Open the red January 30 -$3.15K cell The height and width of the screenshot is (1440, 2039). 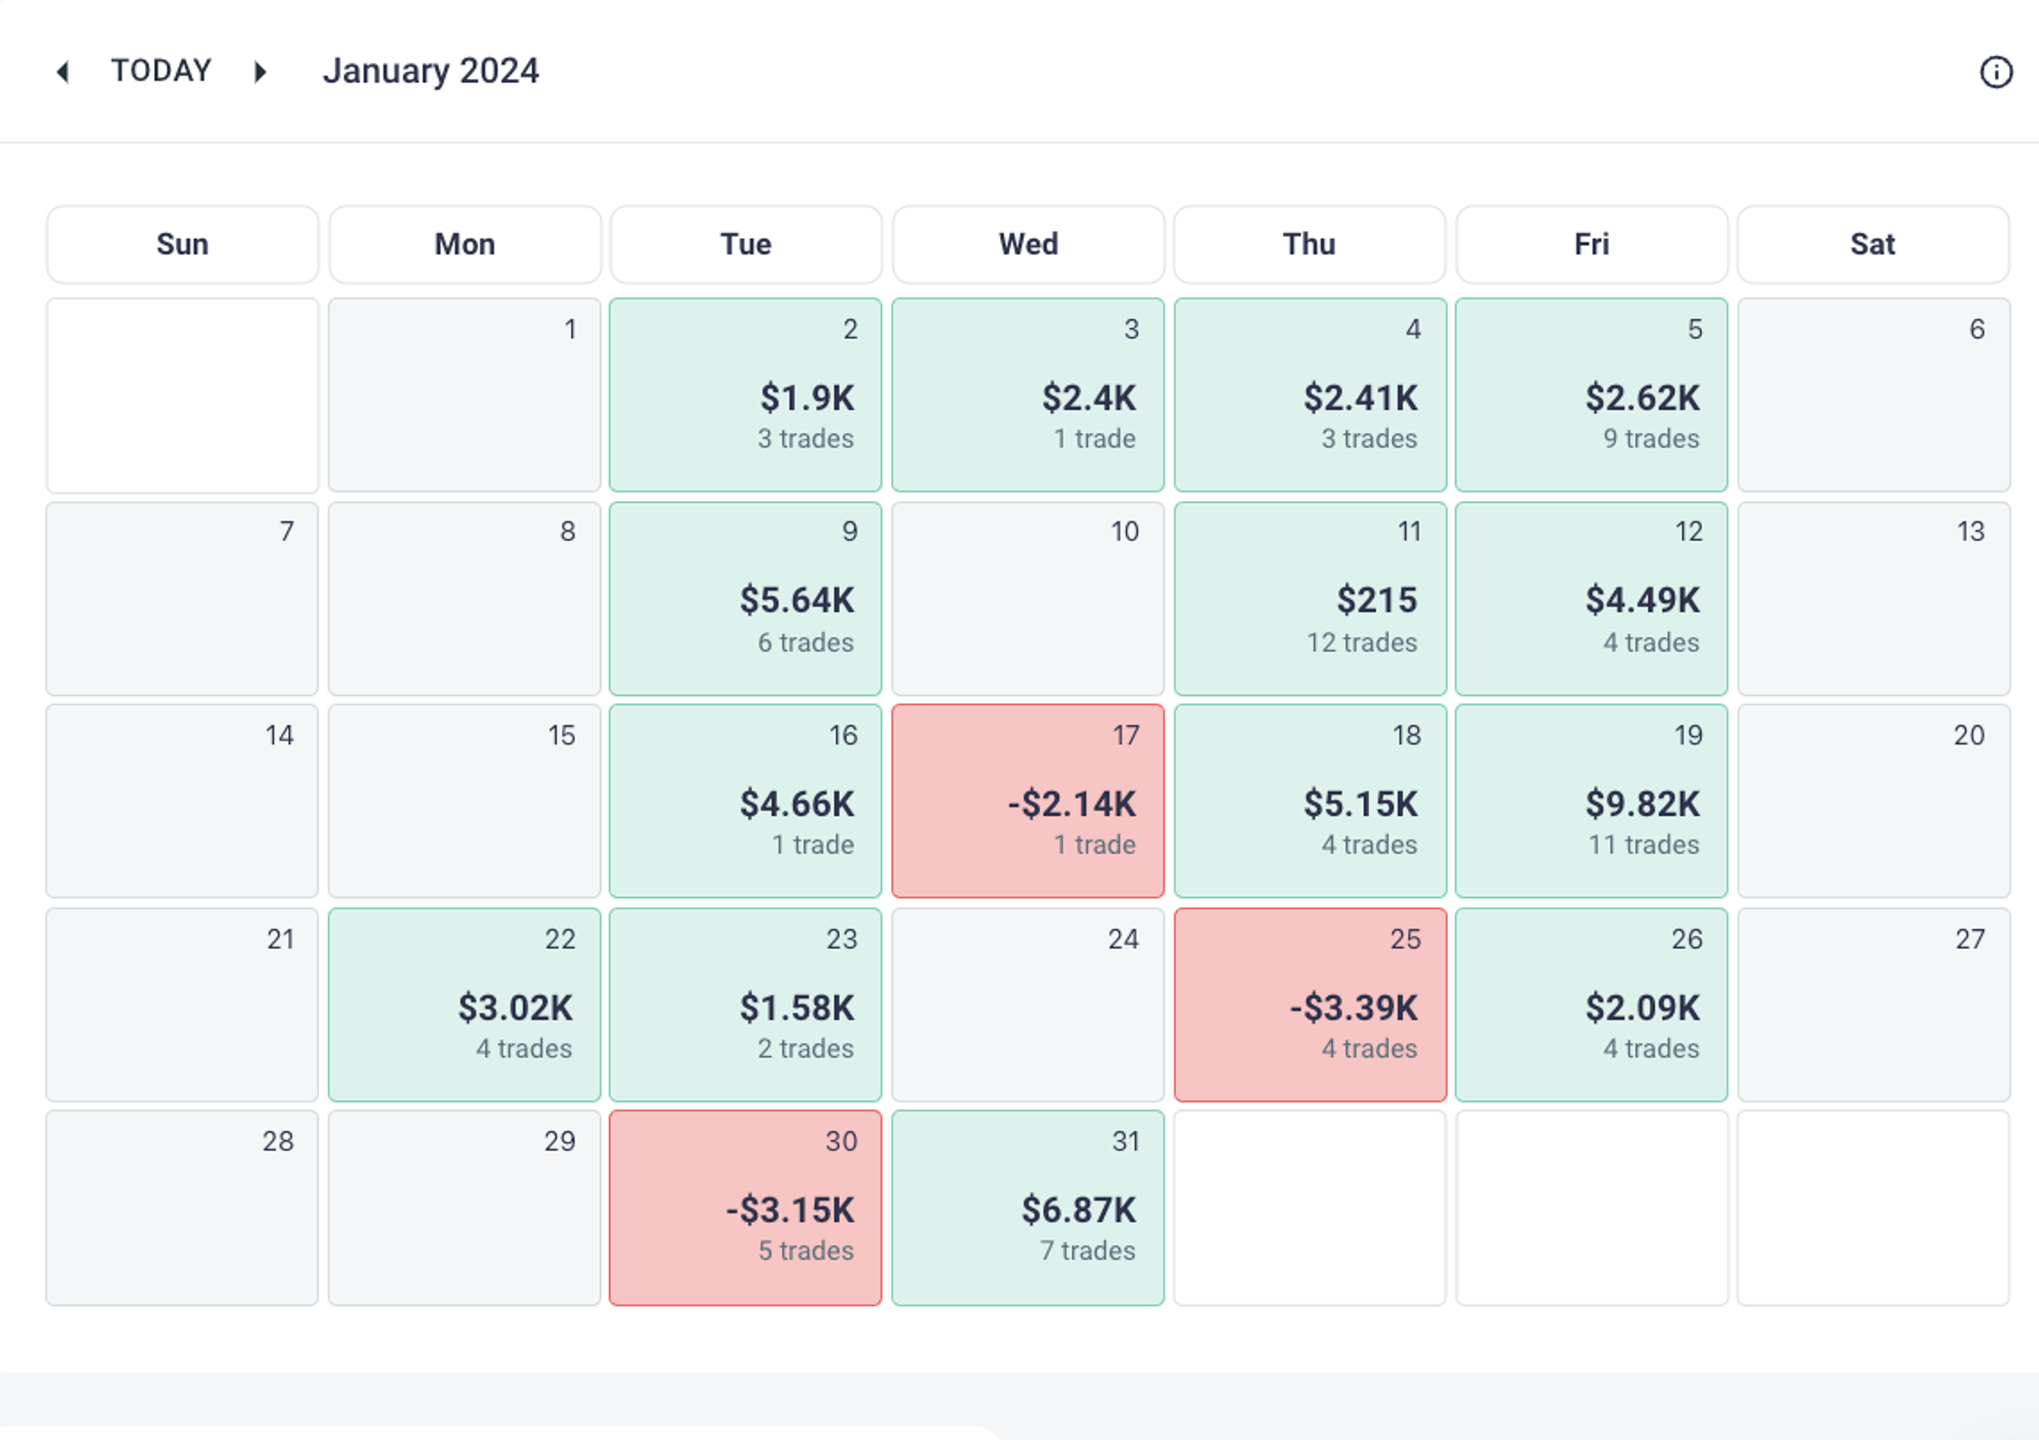click(x=746, y=1208)
